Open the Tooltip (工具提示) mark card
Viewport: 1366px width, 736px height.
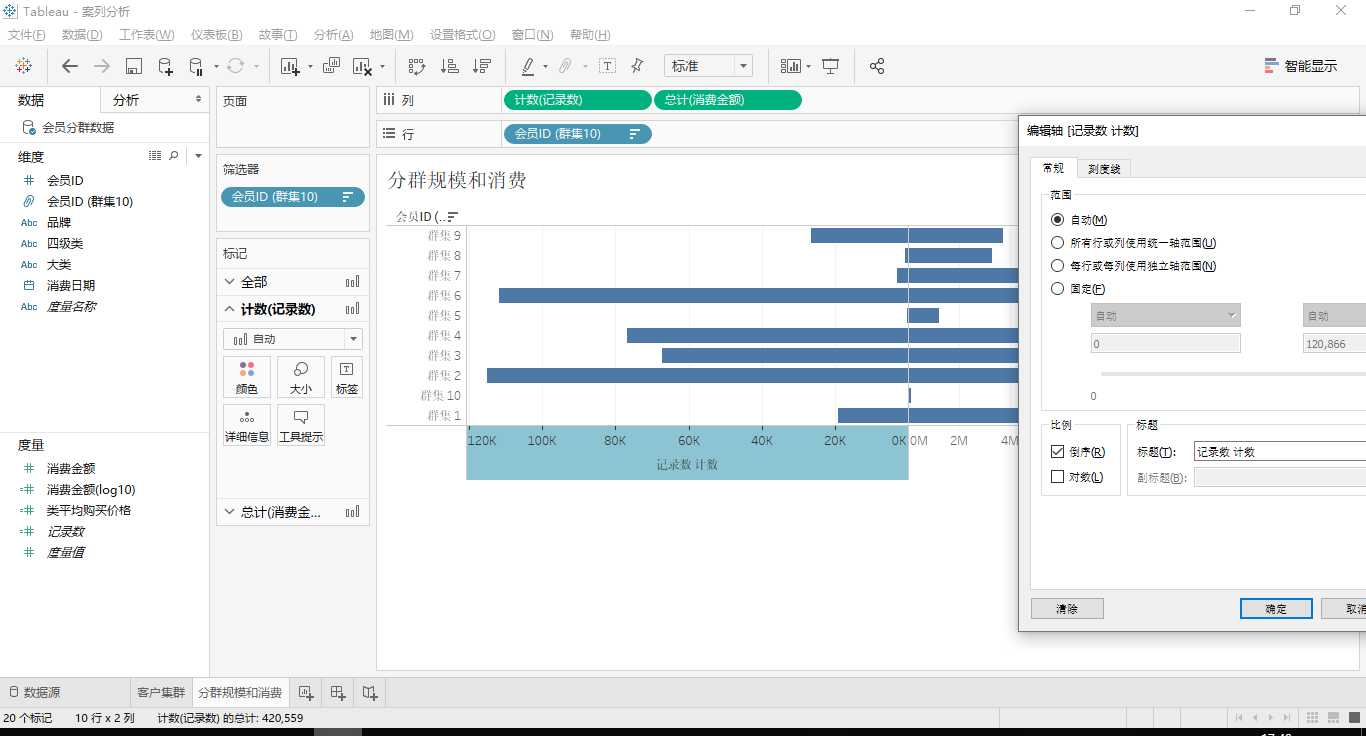[x=301, y=425]
